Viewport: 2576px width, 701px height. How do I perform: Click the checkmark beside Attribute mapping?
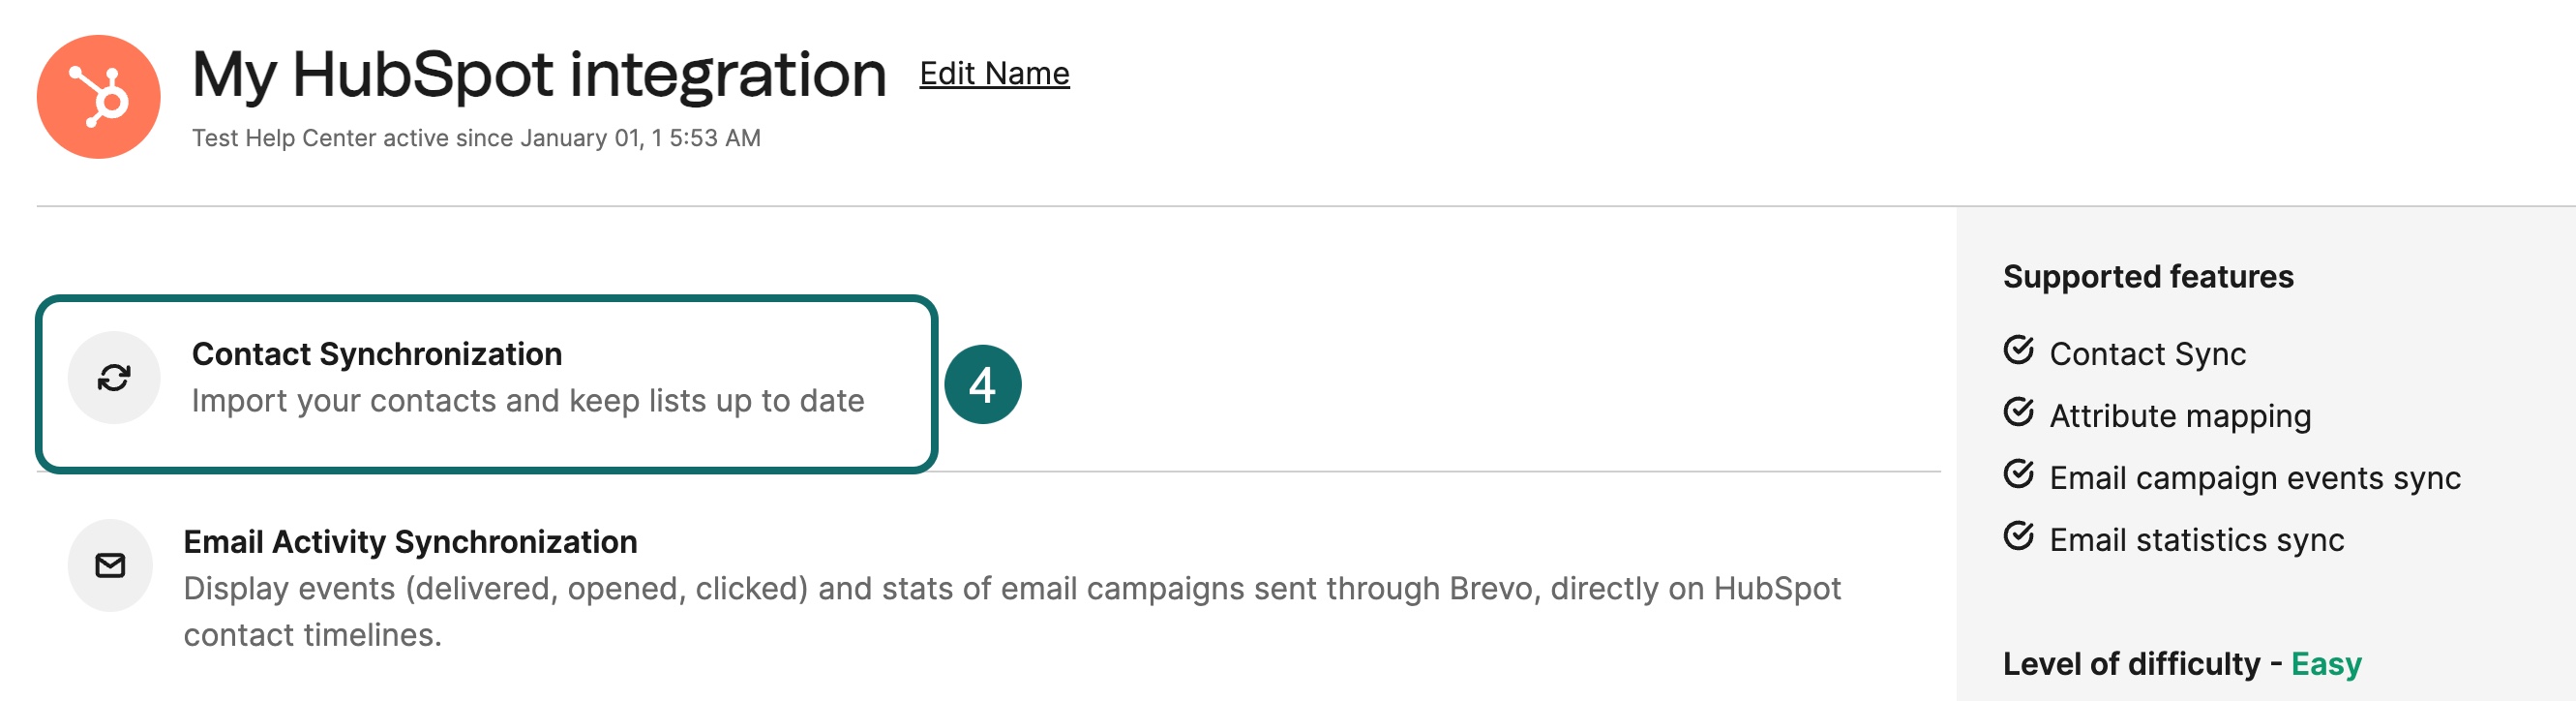[2021, 414]
